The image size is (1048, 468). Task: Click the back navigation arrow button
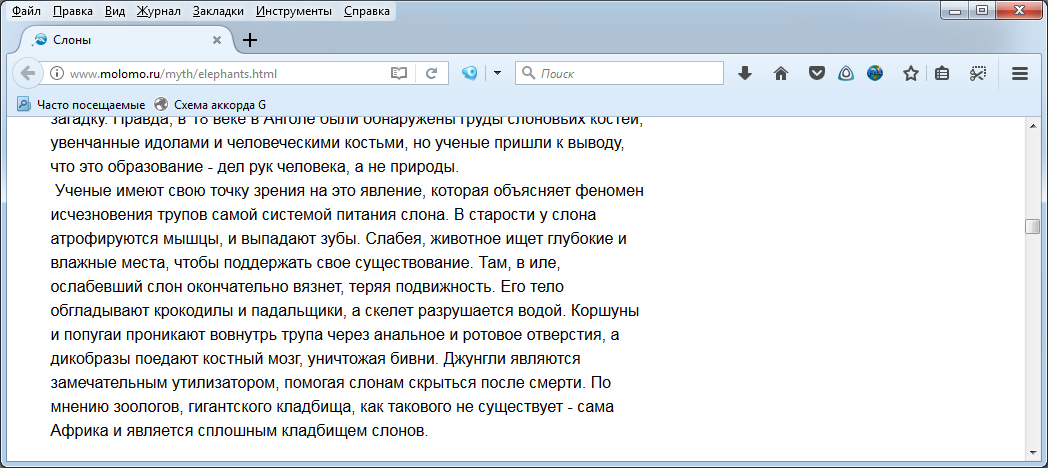tap(27, 73)
